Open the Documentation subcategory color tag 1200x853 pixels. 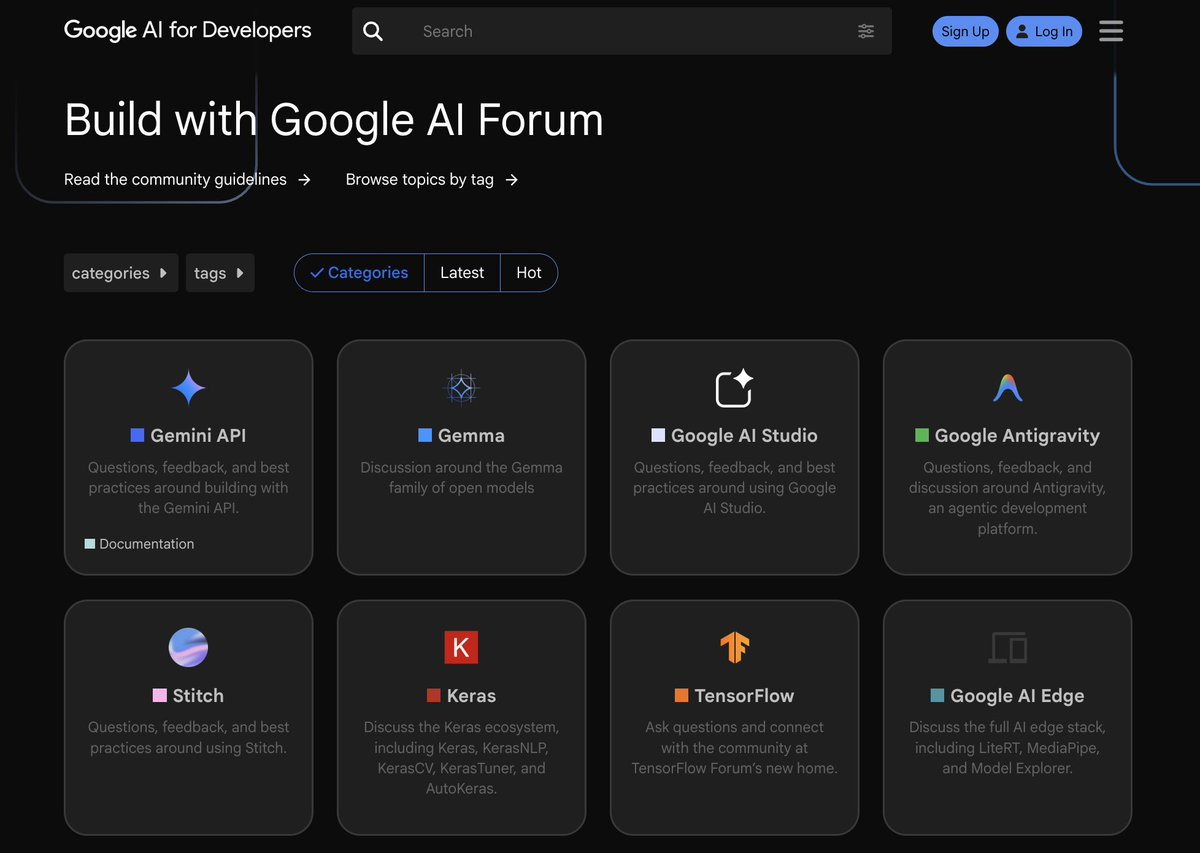click(x=90, y=544)
